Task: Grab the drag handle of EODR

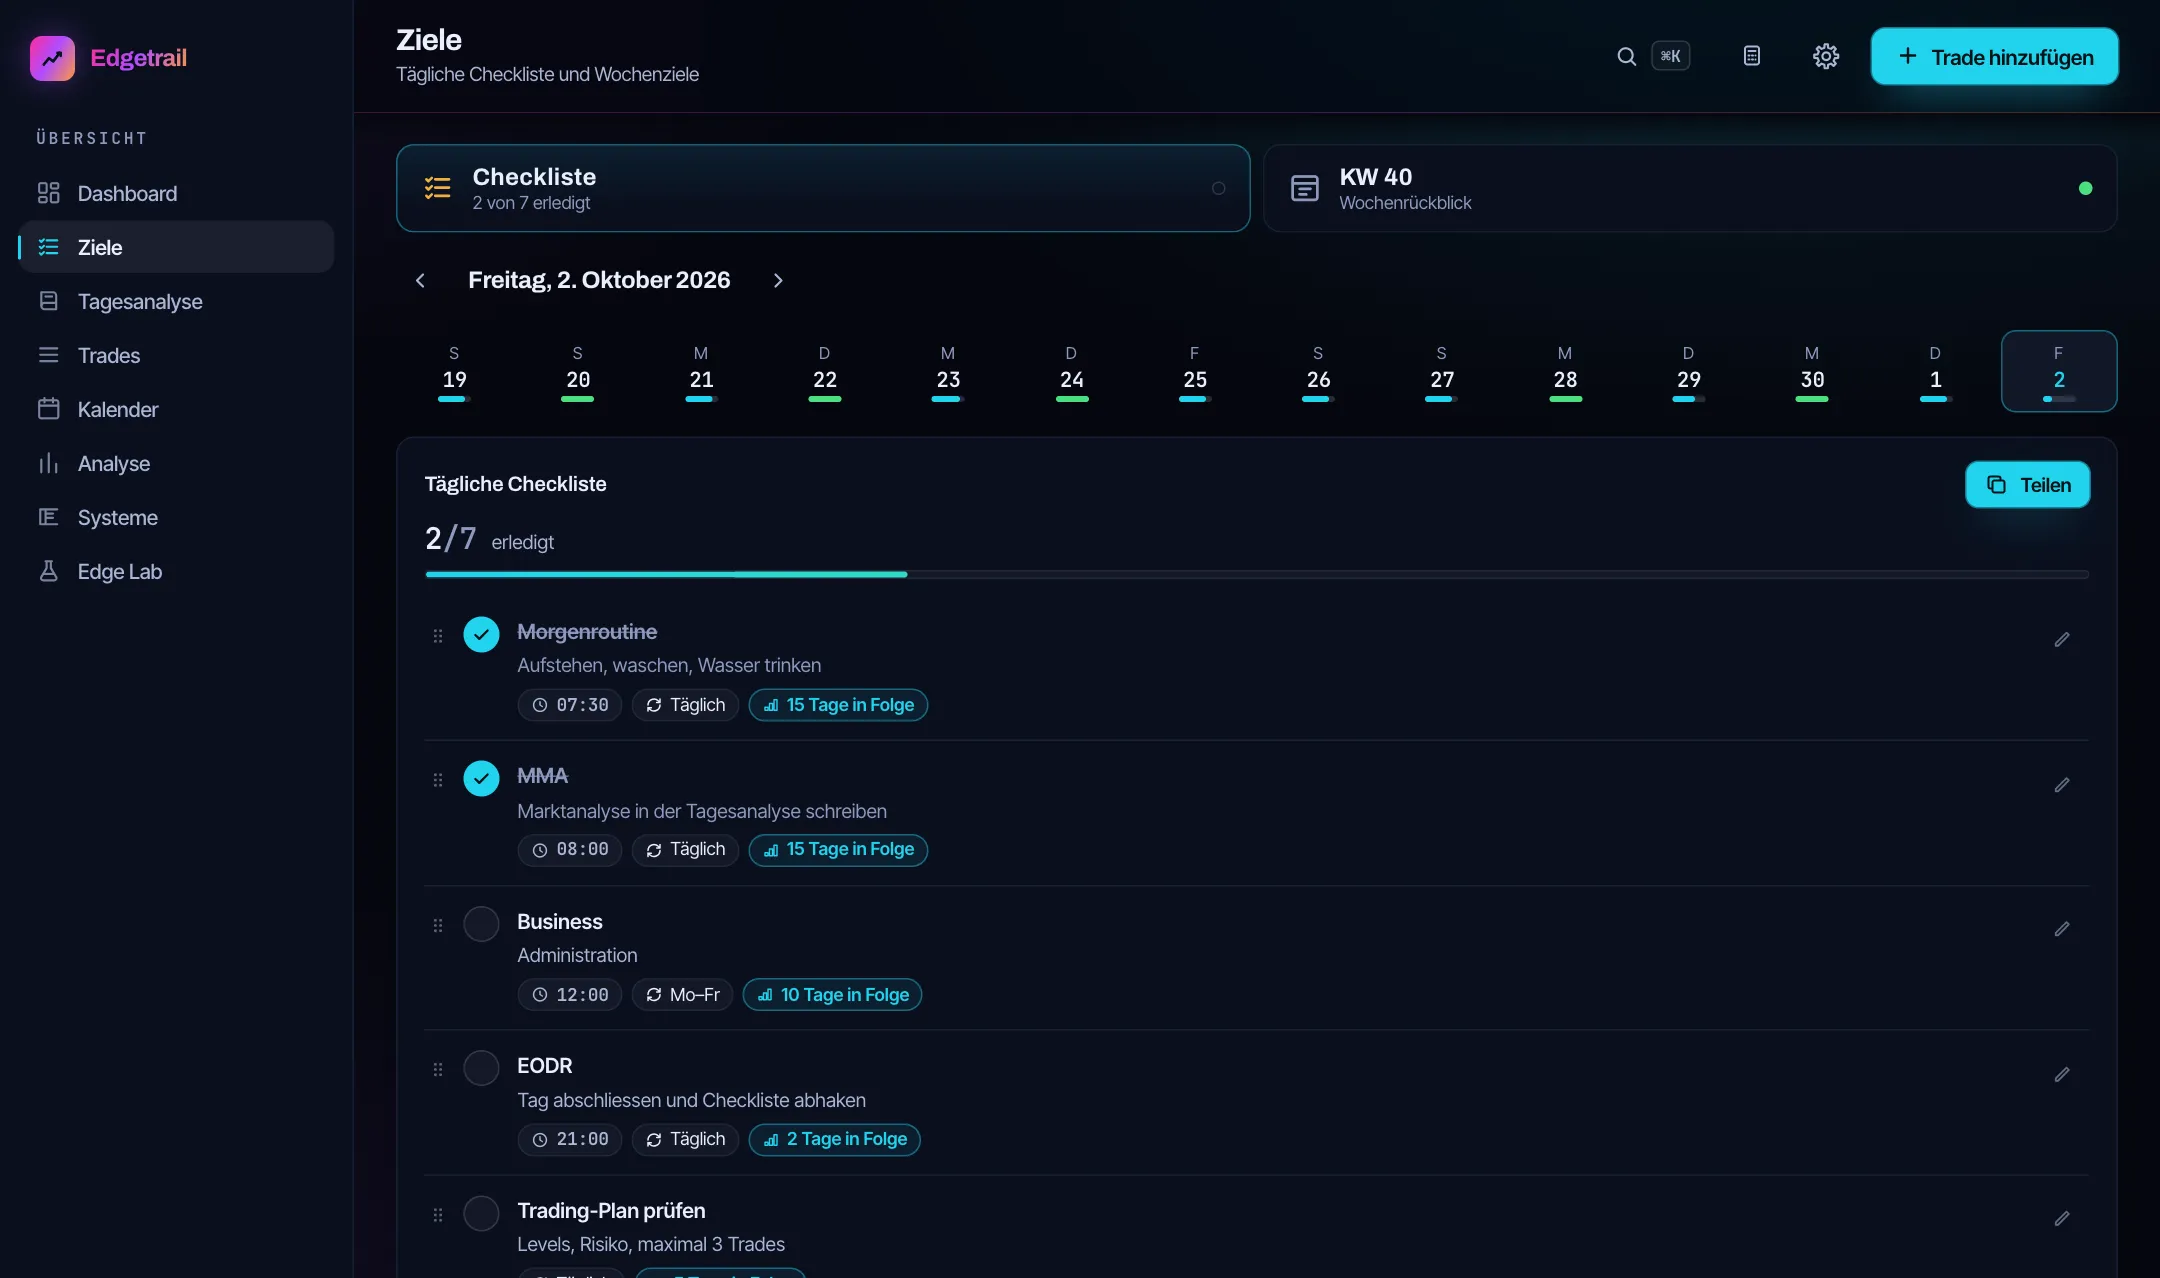Action: 438,1070
